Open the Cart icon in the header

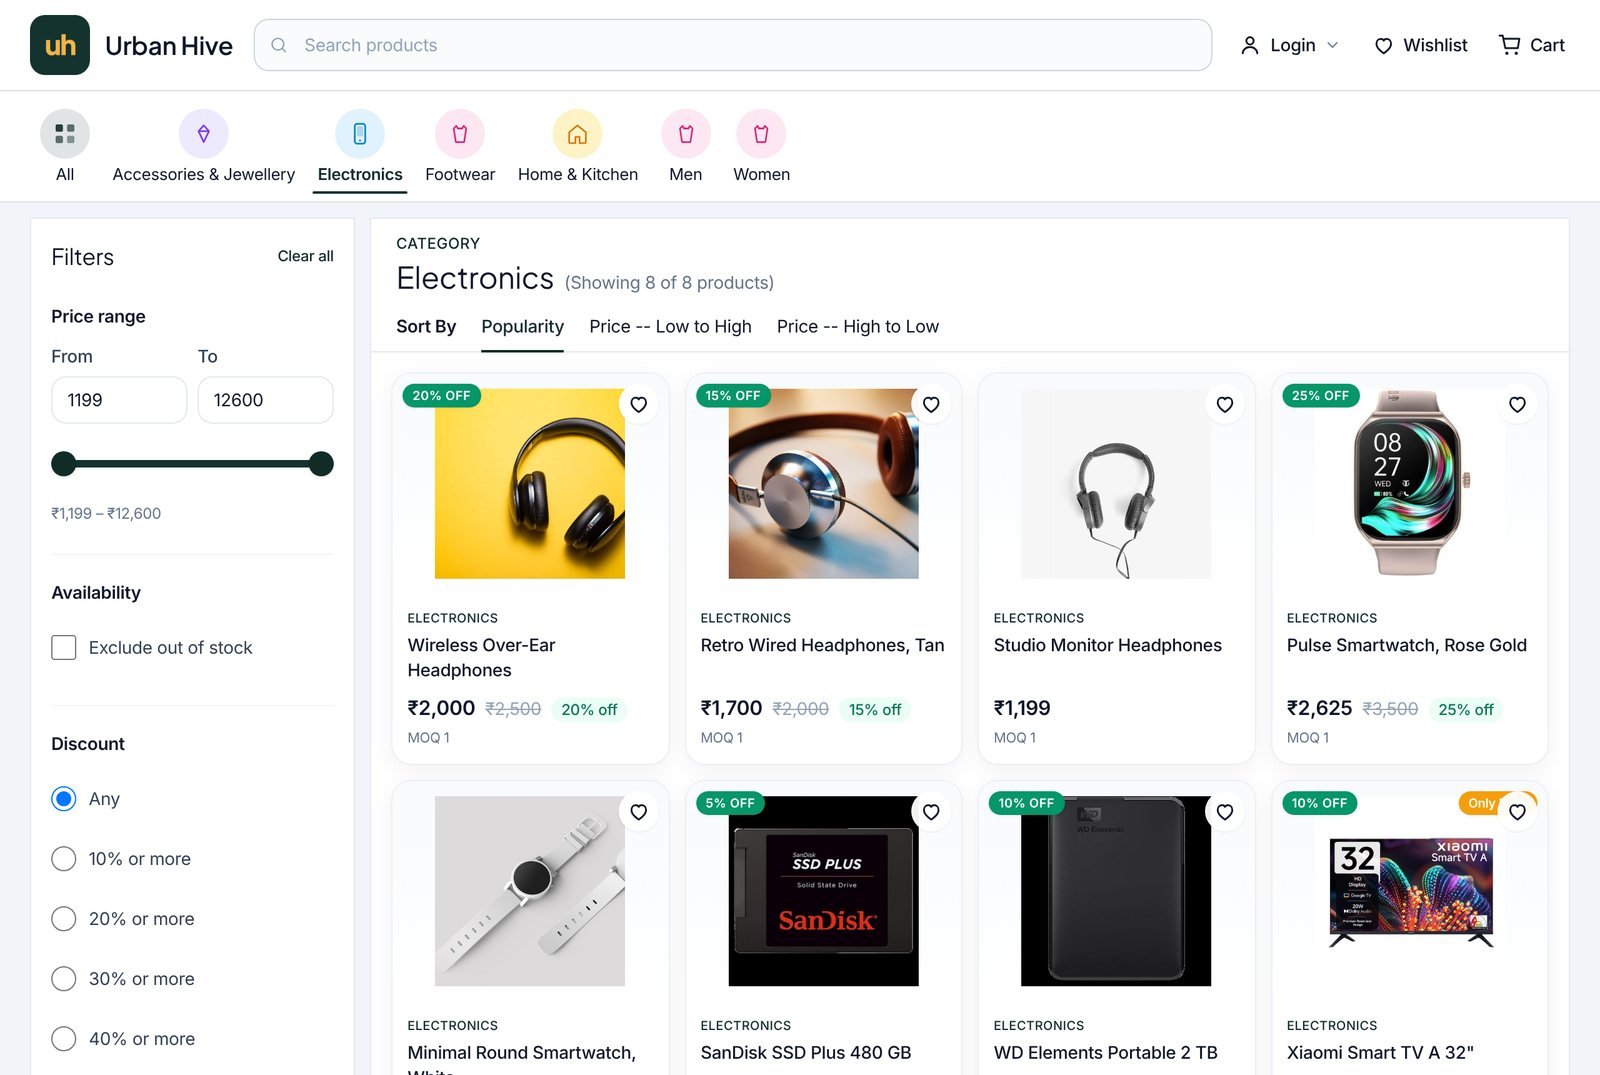[x=1509, y=45]
